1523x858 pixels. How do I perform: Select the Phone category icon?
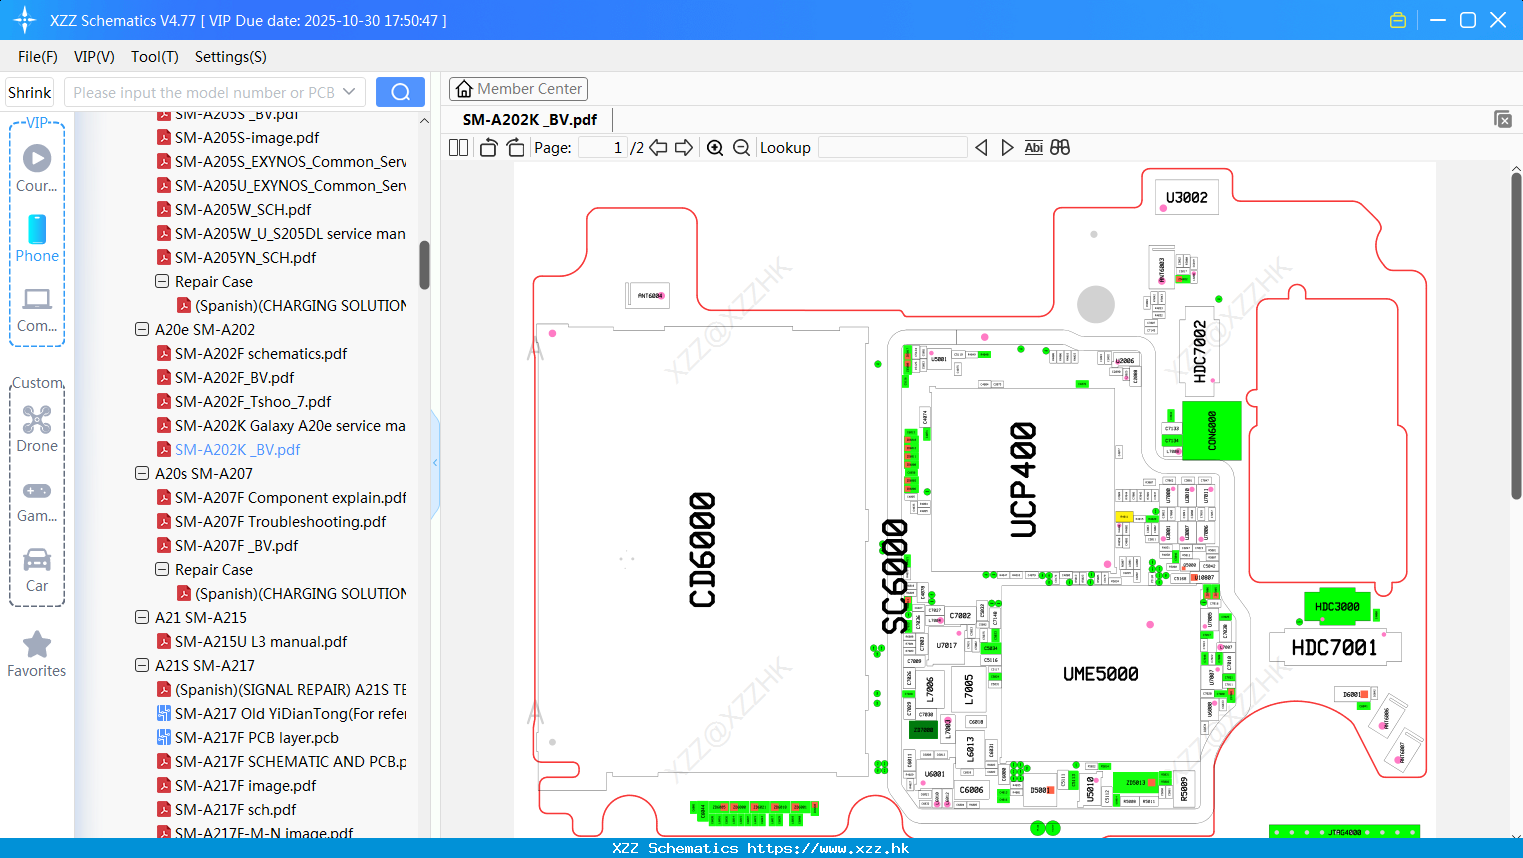pos(37,238)
